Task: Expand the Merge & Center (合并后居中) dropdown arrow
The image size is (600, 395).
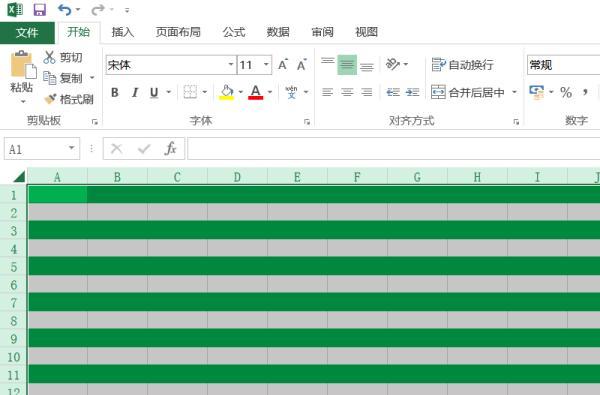Action: pos(514,92)
